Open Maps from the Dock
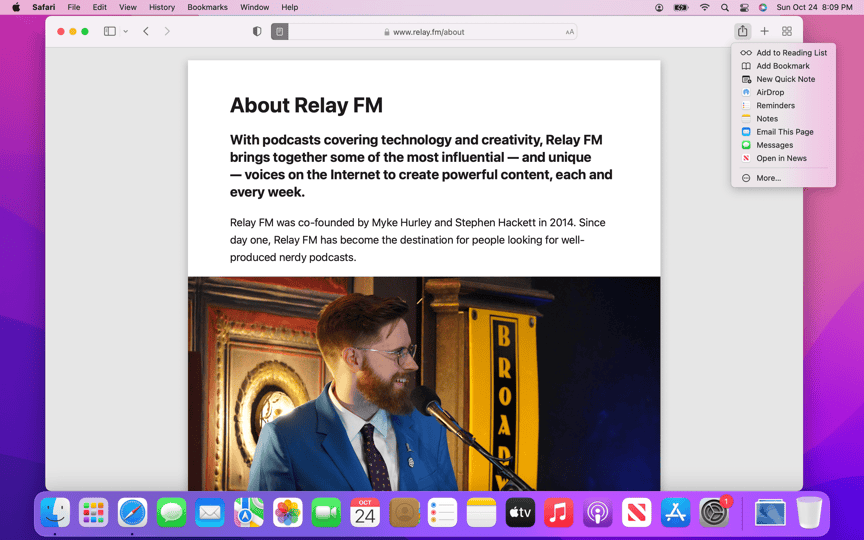 (x=249, y=512)
